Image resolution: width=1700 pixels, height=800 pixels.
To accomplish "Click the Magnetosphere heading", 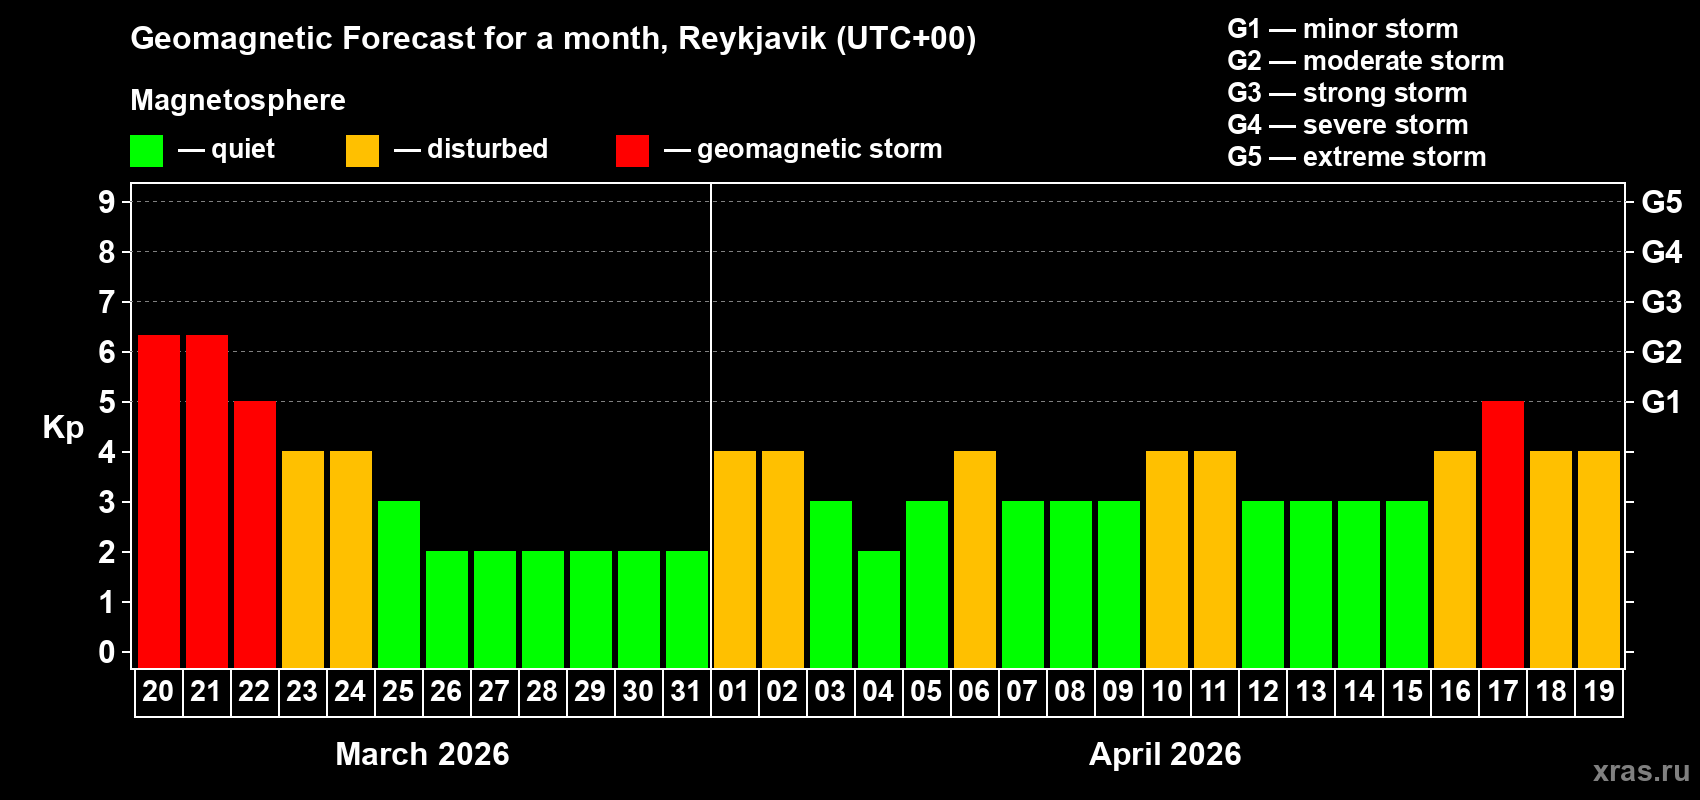I will tap(238, 101).
